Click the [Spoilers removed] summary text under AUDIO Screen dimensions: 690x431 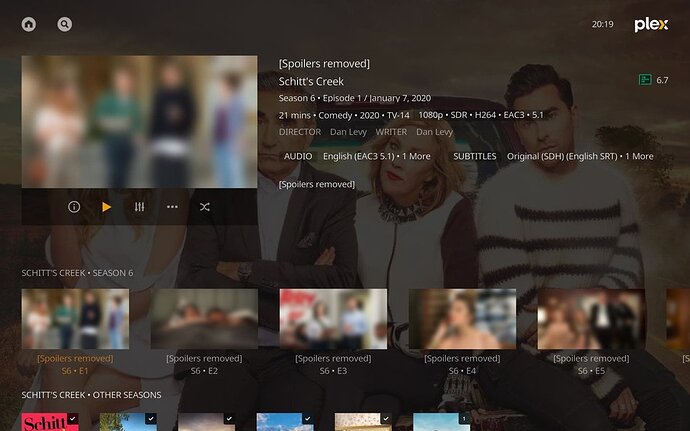point(317,184)
